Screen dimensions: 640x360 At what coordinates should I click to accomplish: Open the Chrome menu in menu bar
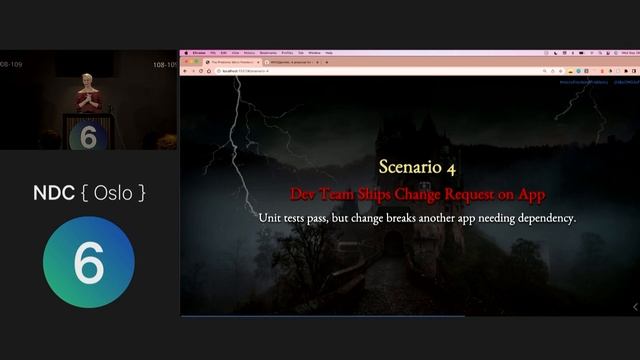click(x=199, y=53)
